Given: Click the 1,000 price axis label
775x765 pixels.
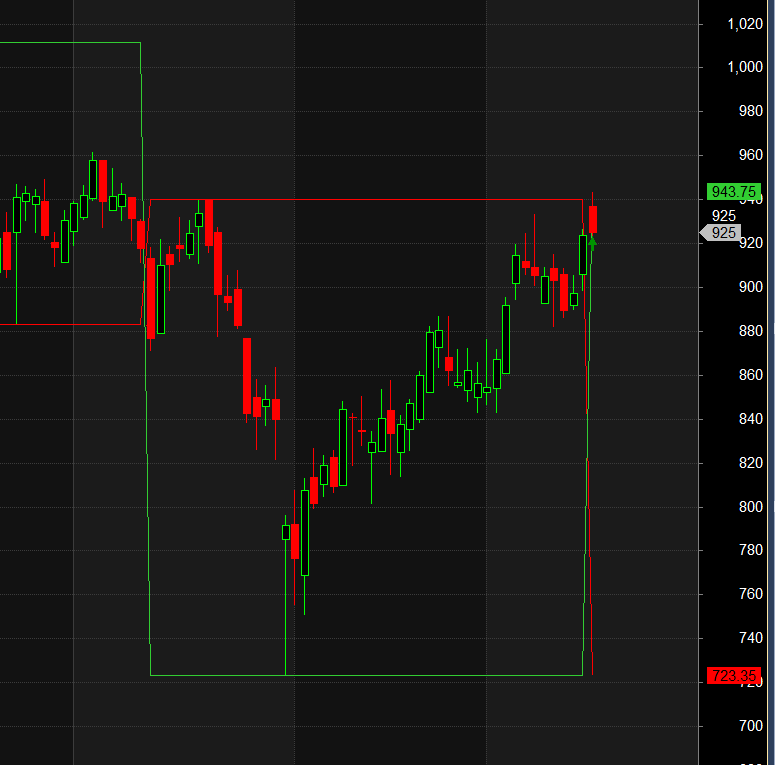Looking at the screenshot, I should click(745, 67).
